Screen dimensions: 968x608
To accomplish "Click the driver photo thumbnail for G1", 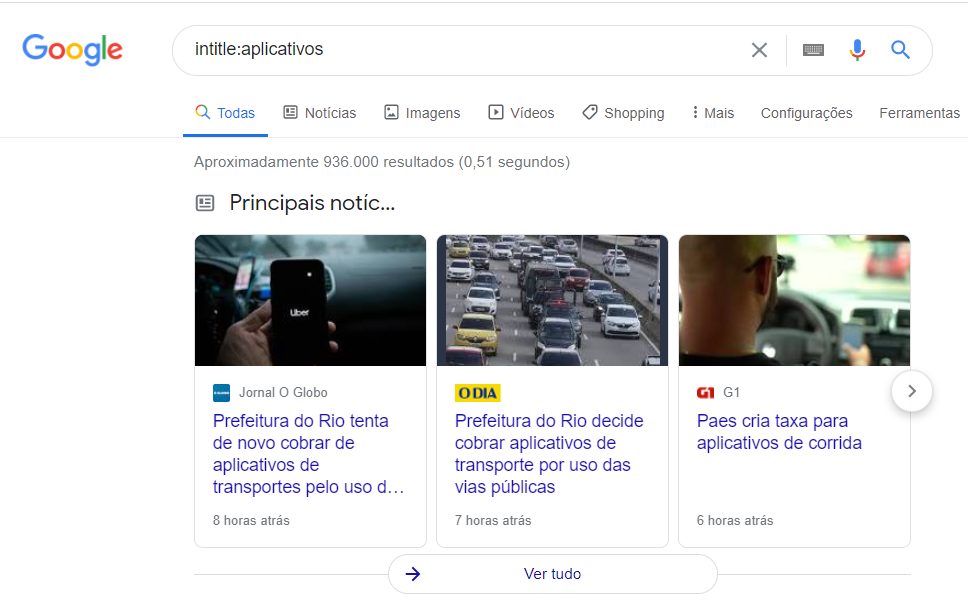I will click(x=795, y=300).
